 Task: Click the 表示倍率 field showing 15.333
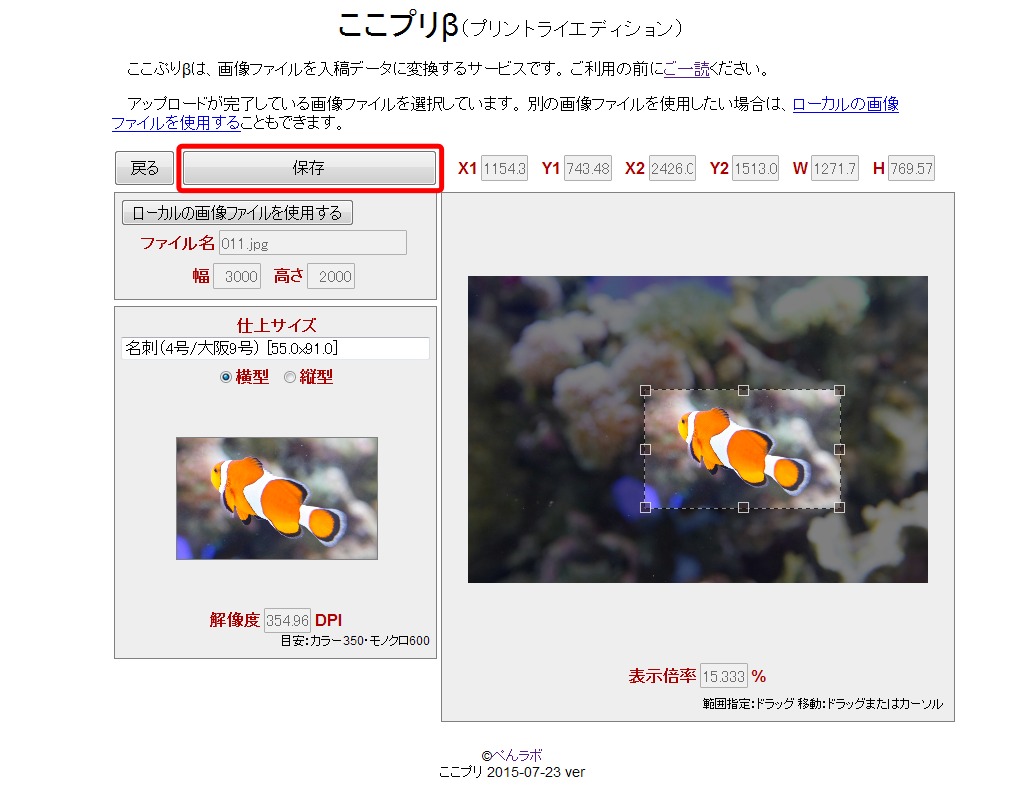pyautogui.click(x=724, y=677)
